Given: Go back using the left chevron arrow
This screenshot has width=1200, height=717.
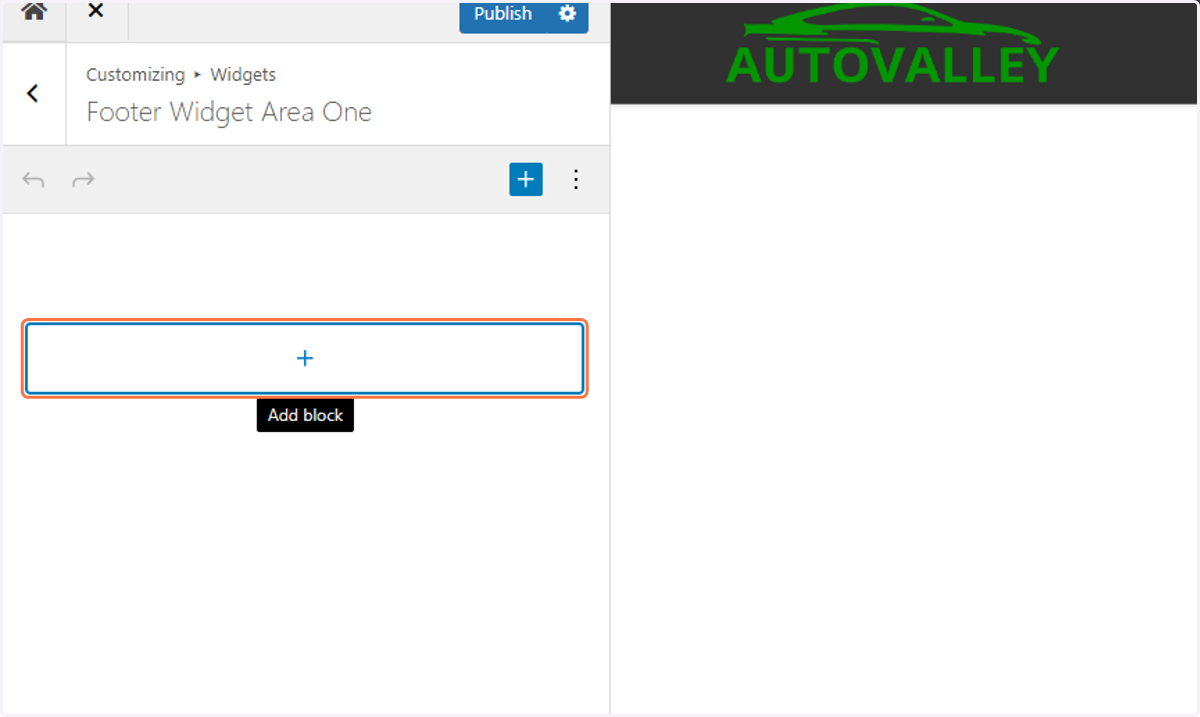Looking at the screenshot, I should 33,93.
